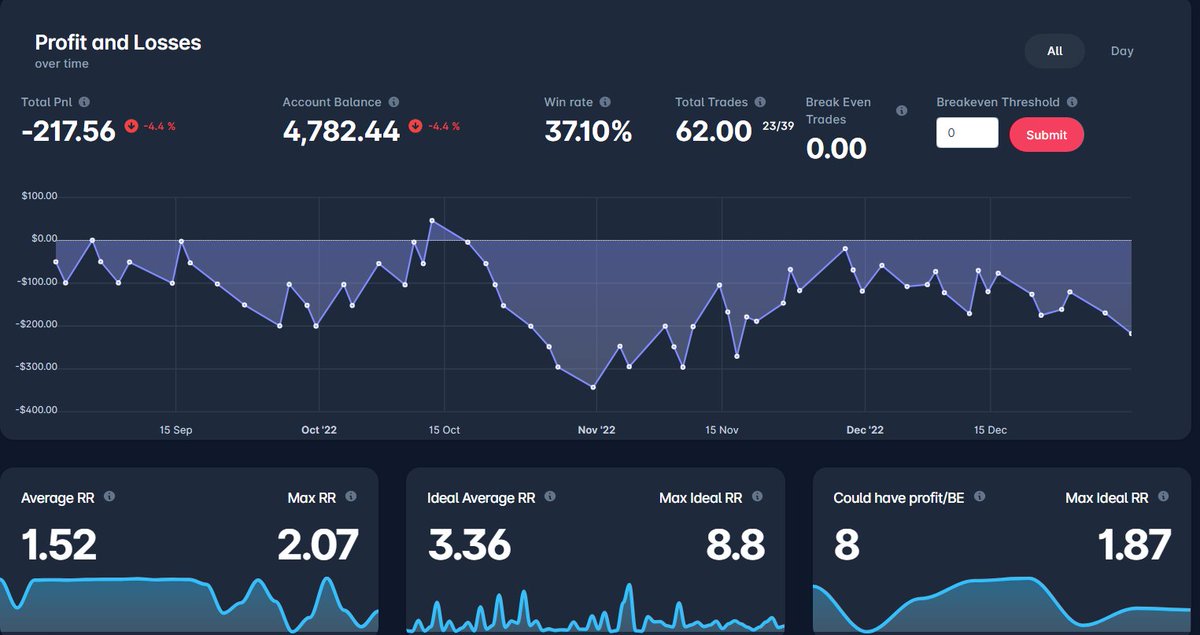1200x635 pixels.
Task: Click the highest chart point before 15 Oct
Action: point(432,220)
